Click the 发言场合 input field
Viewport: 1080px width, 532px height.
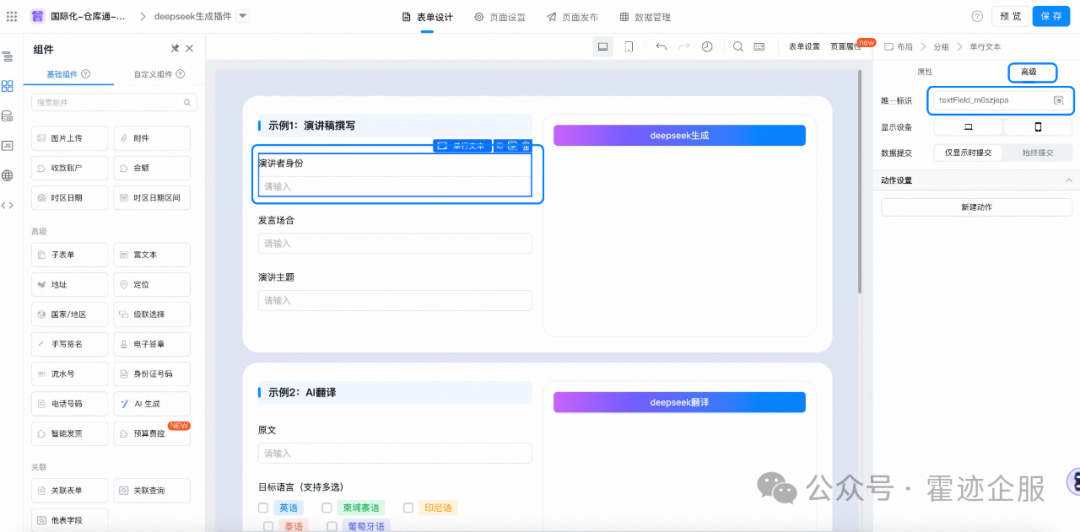(395, 243)
